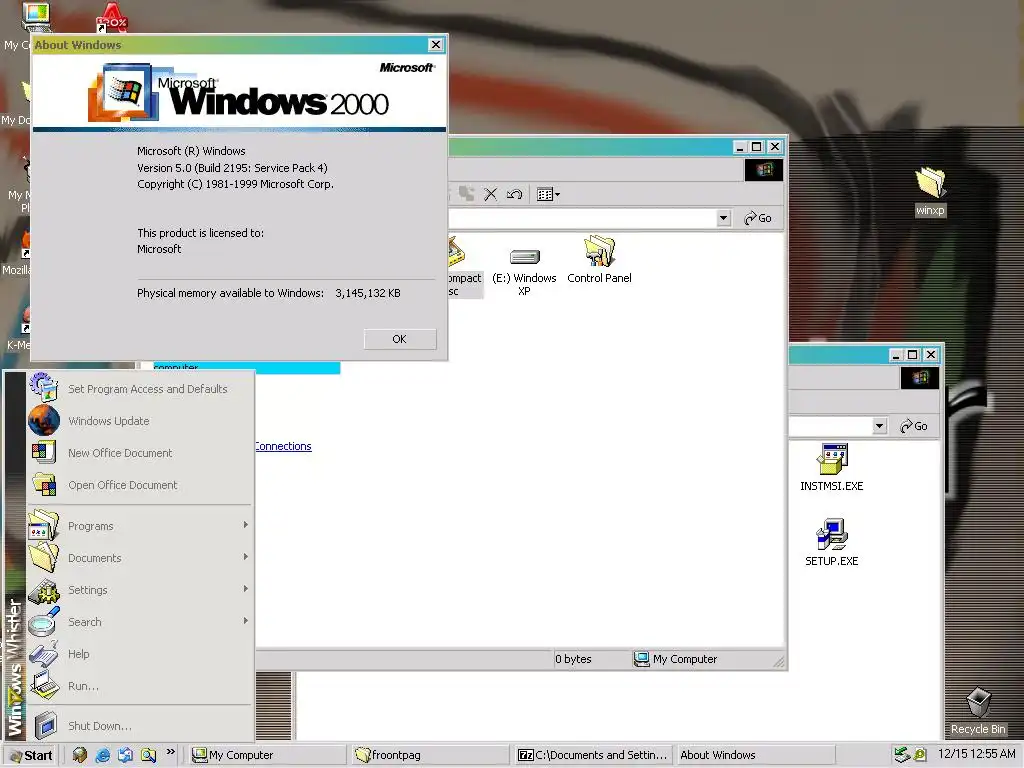Click the Search magnifier icon
Screen dimensions: 1024x768
click(x=44, y=622)
